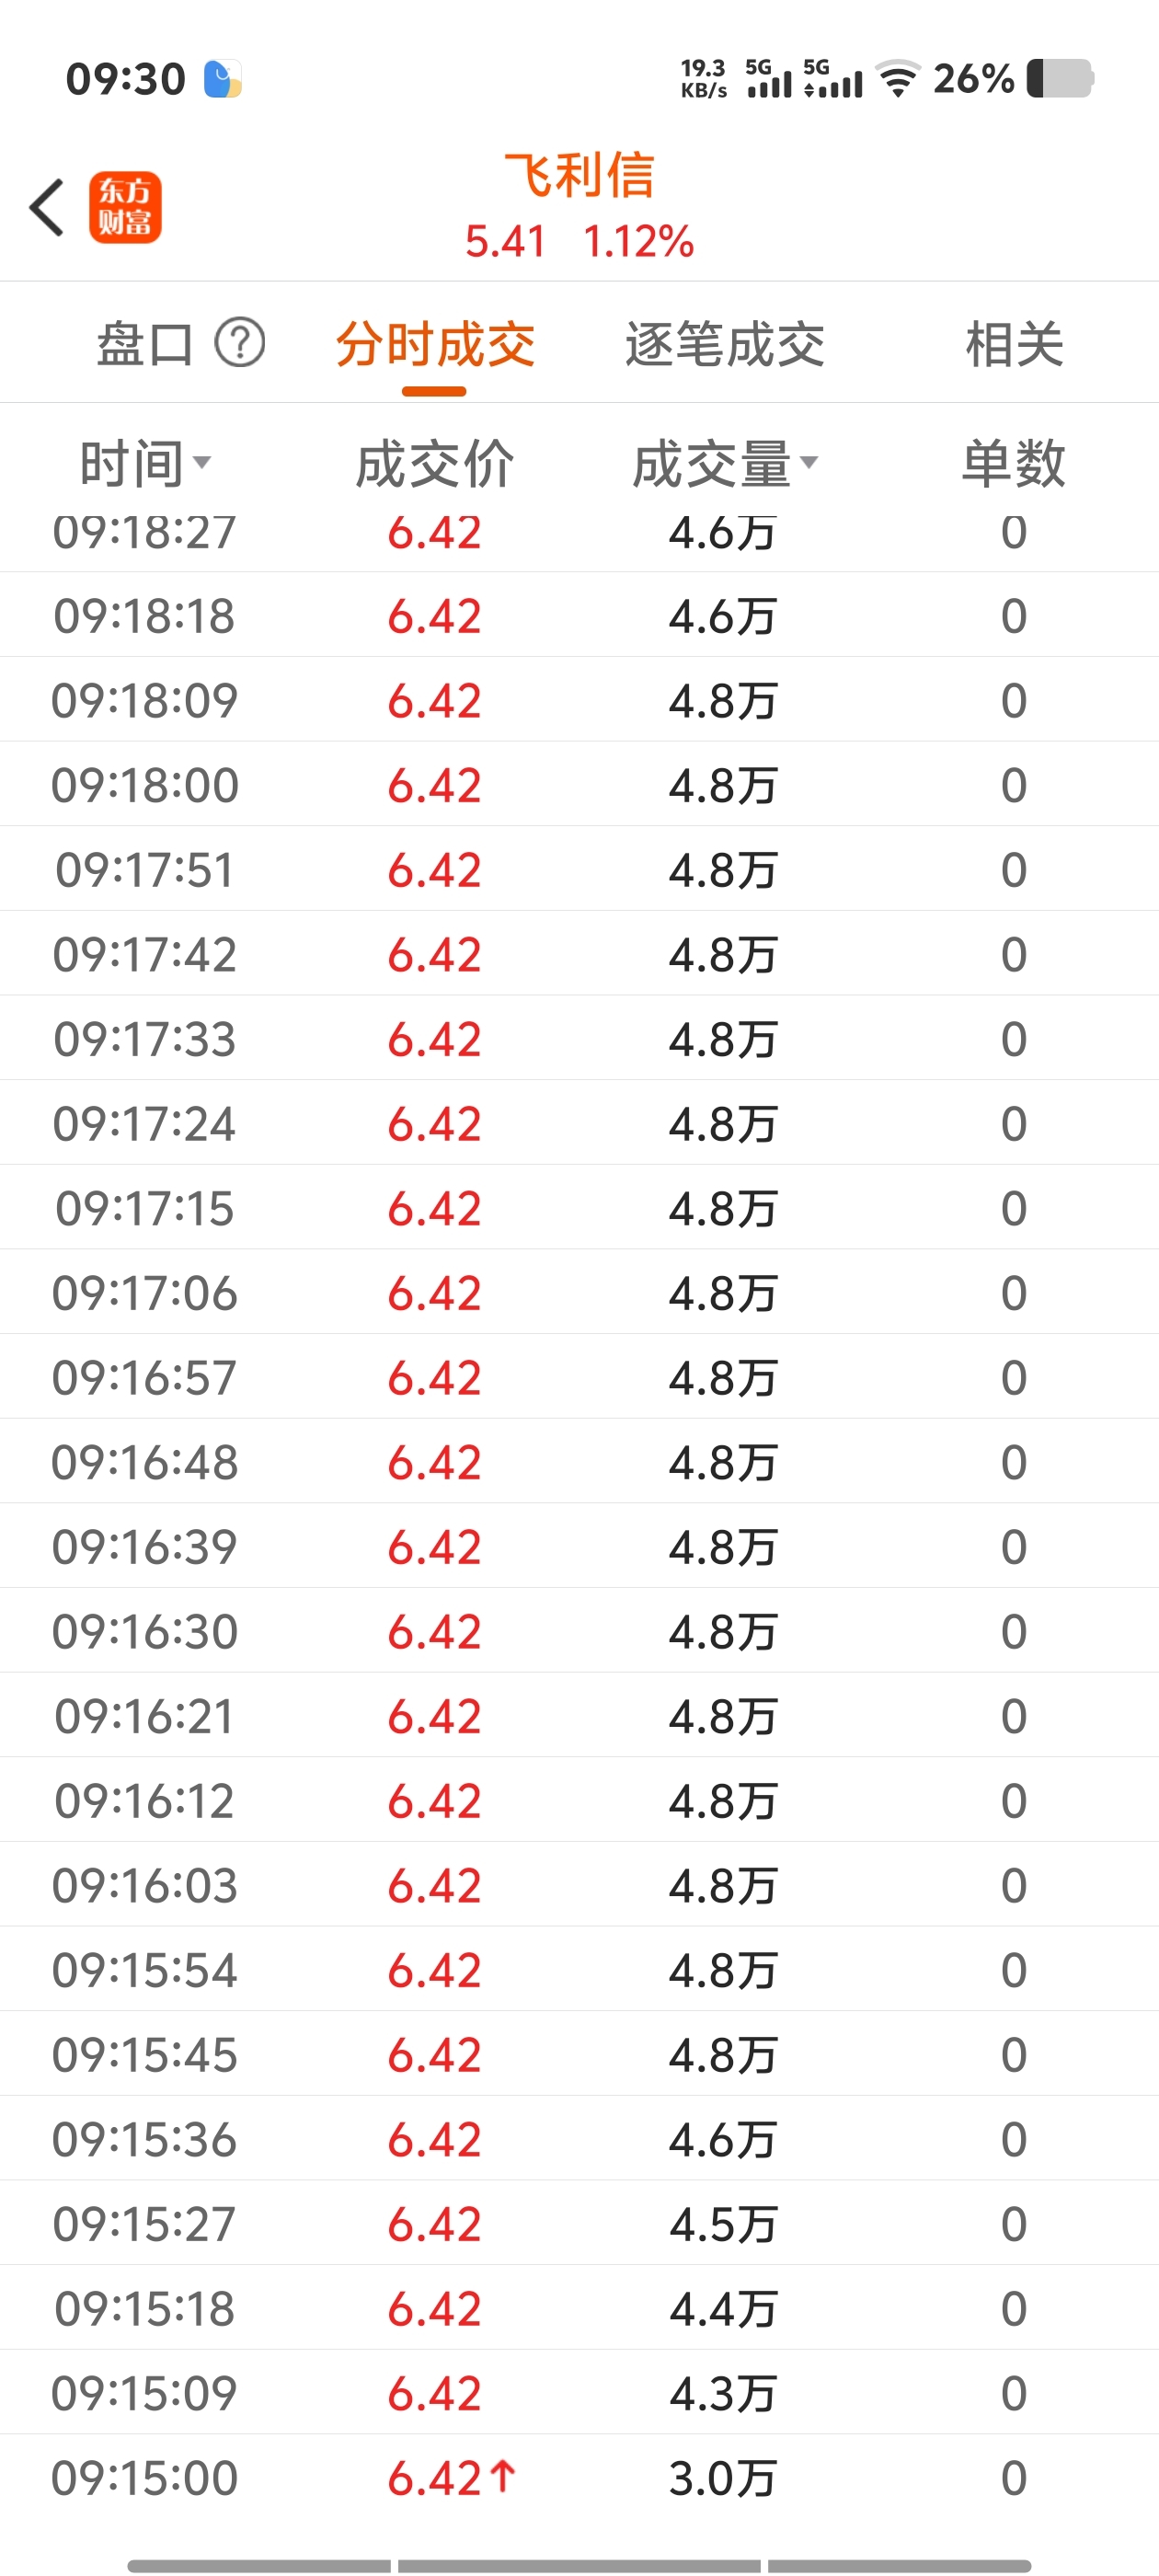
Task: Tap the back arrow icon
Action: (x=47, y=208)
